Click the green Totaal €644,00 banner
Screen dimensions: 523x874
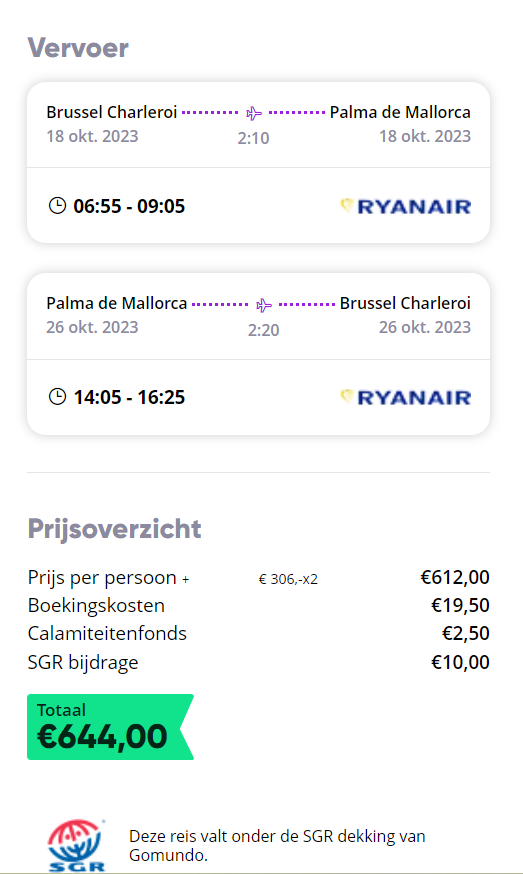pyautogui.click(x=110, y=727)
